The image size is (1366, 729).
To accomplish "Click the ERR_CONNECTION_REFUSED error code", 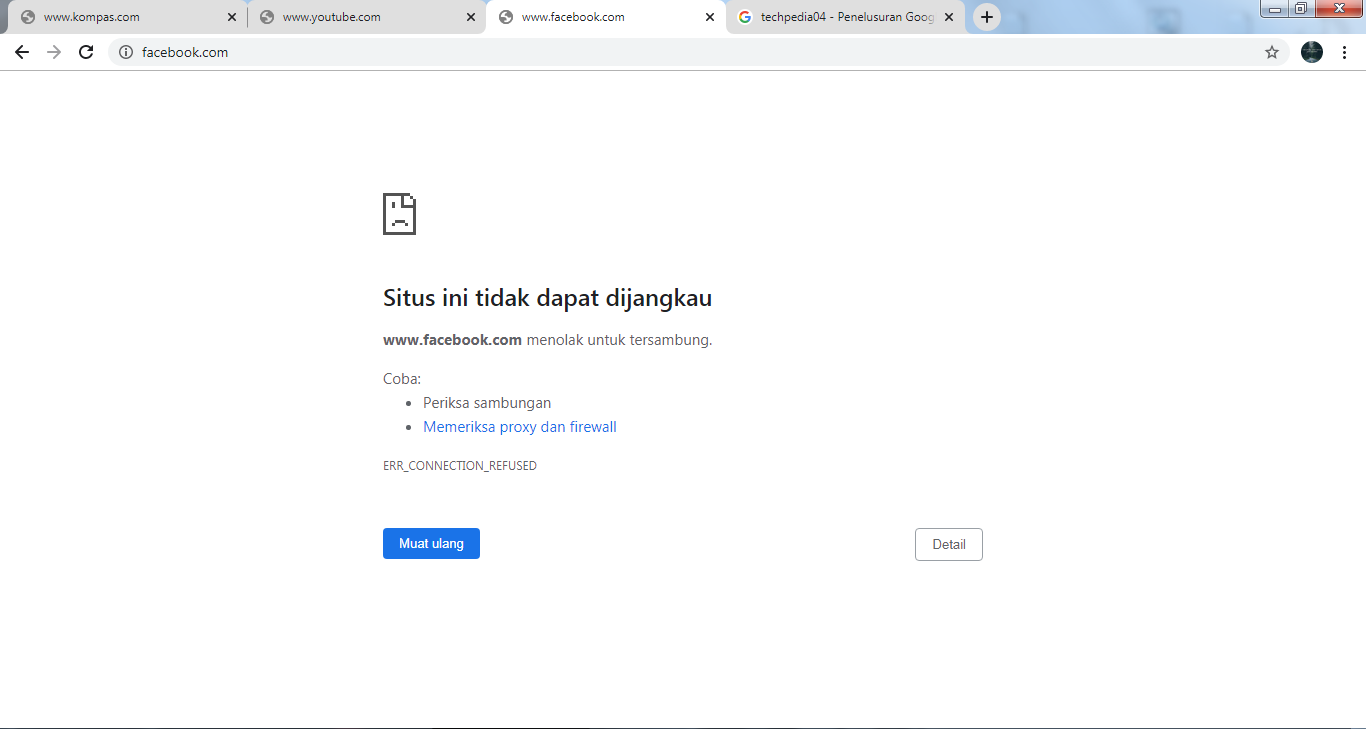I will 460,466.
